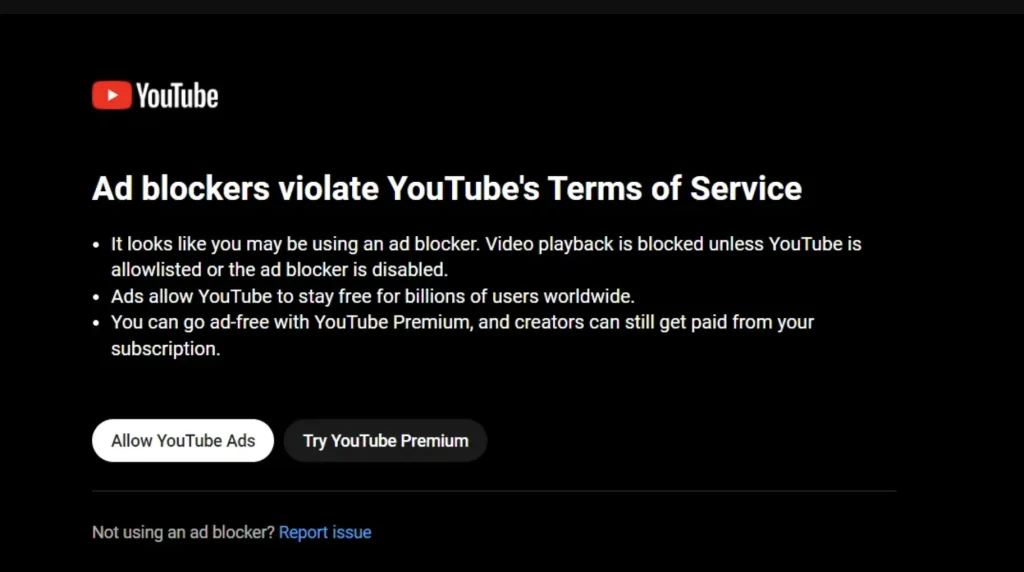Click the bullet dot before "You can go"
This screenshot has width=1024, height=572.
pyautogui.click(x=97, y=323)
